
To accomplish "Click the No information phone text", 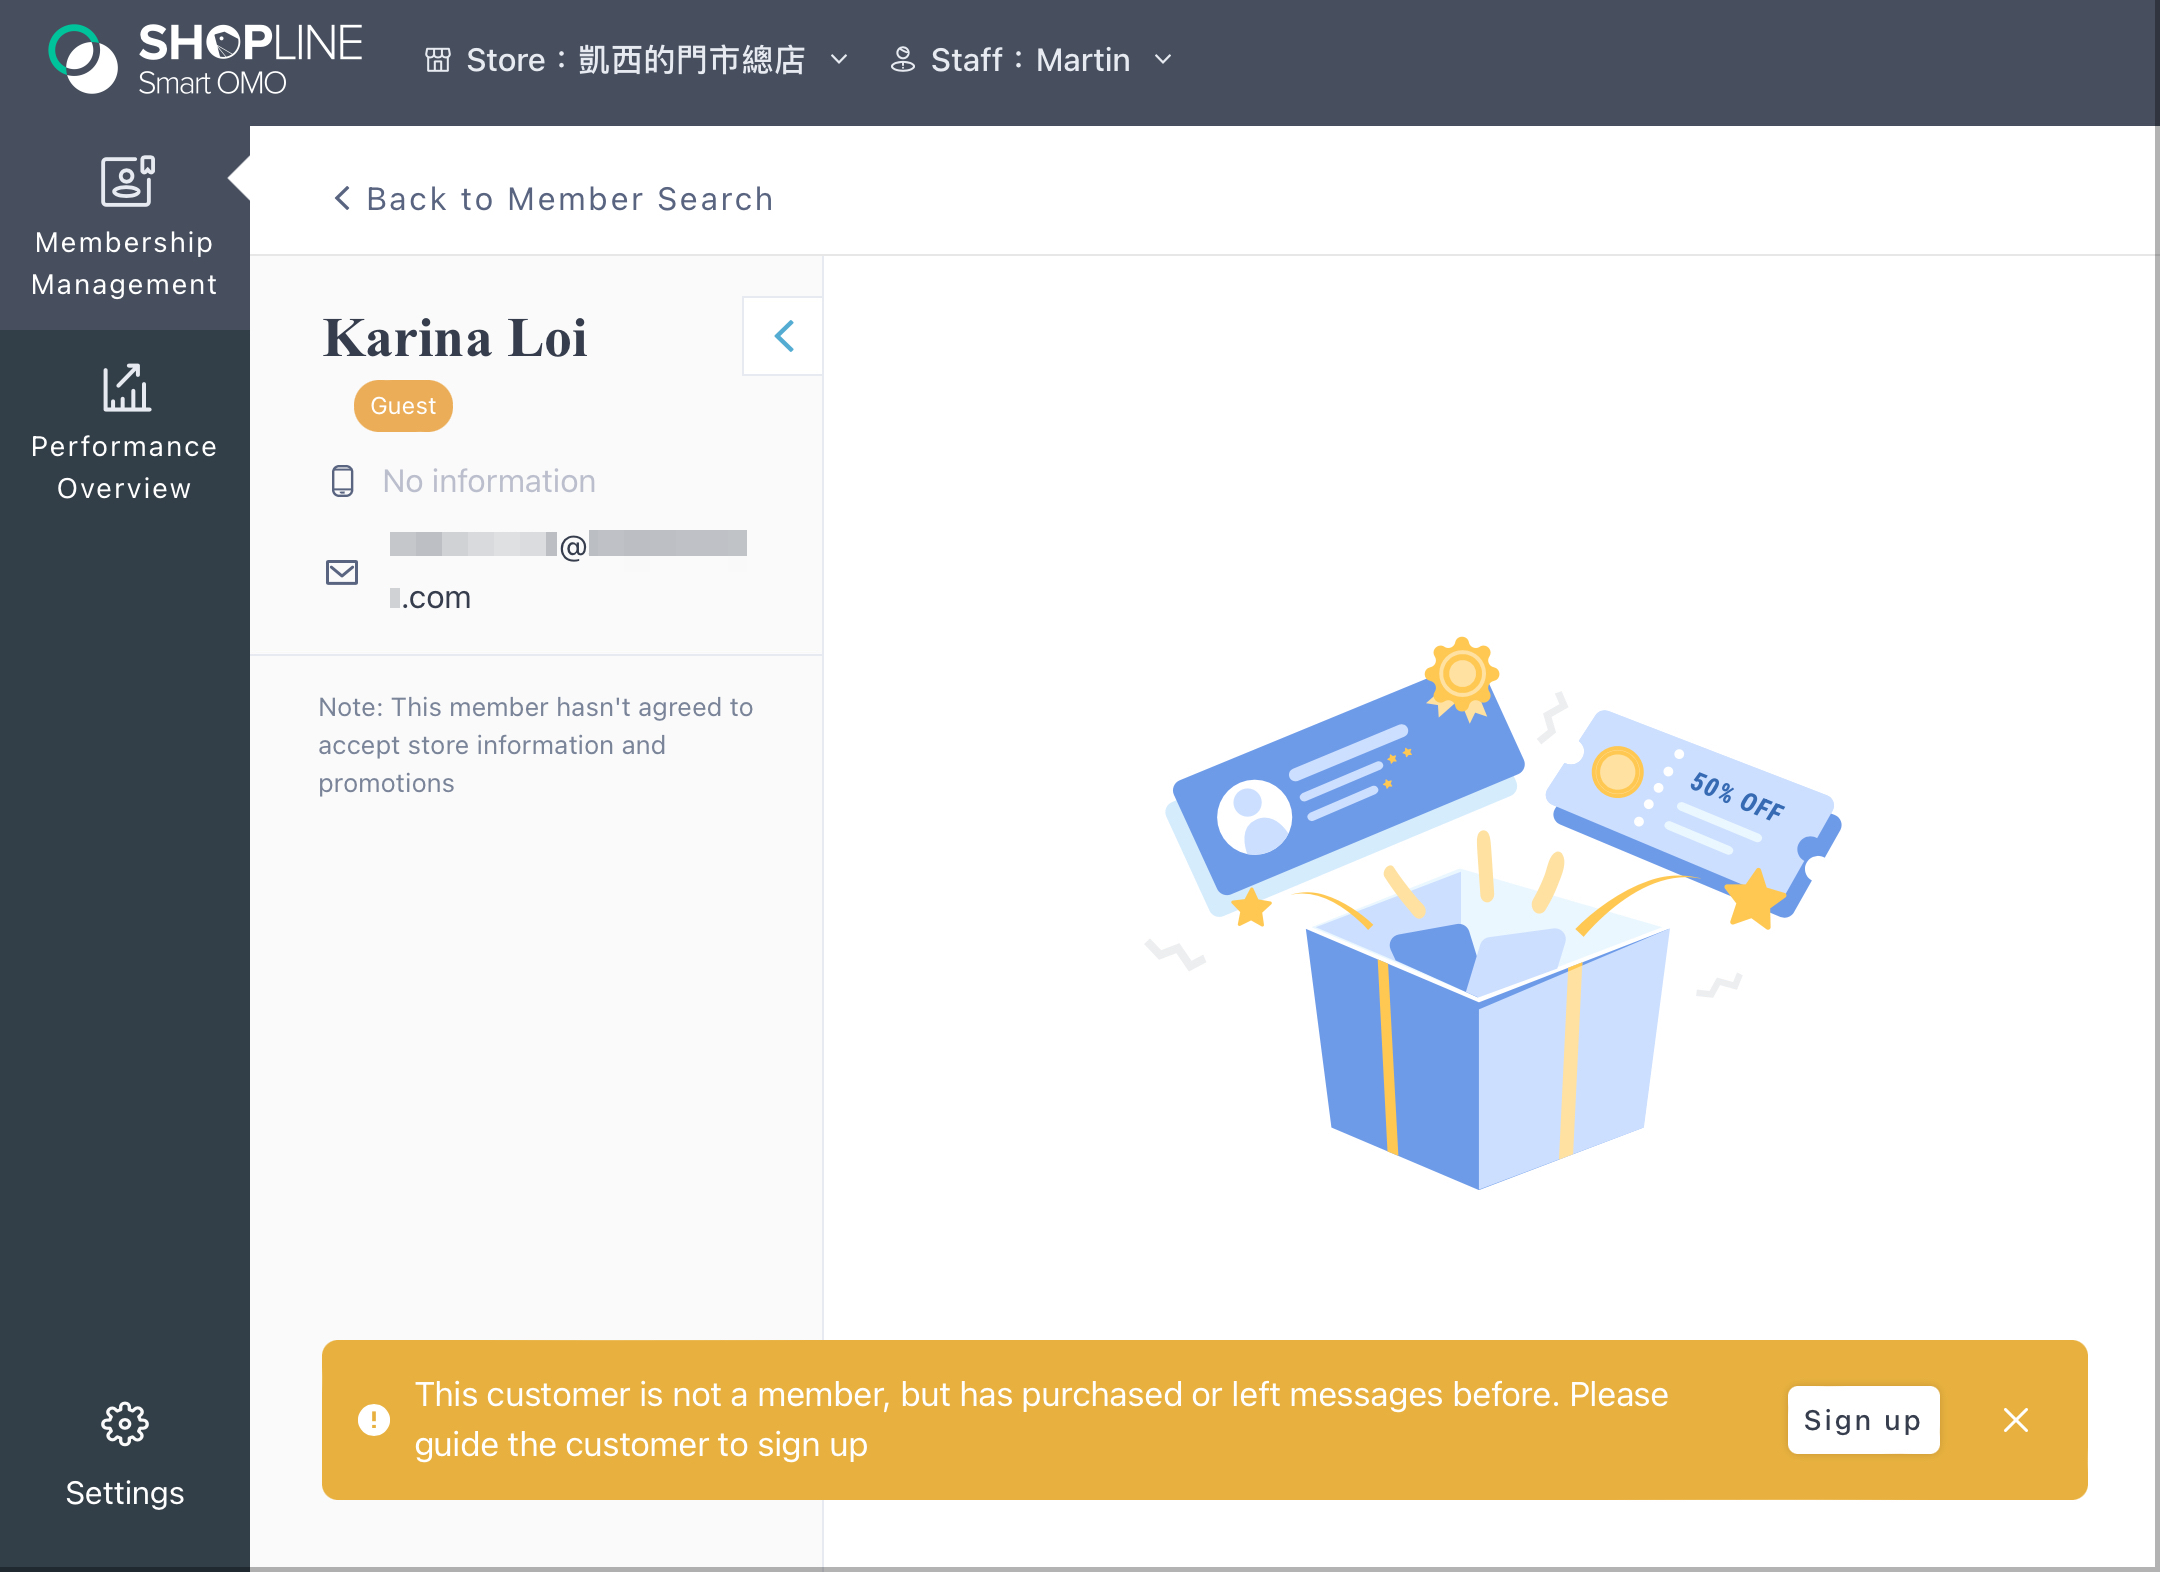I will click(x=489, y=481).
